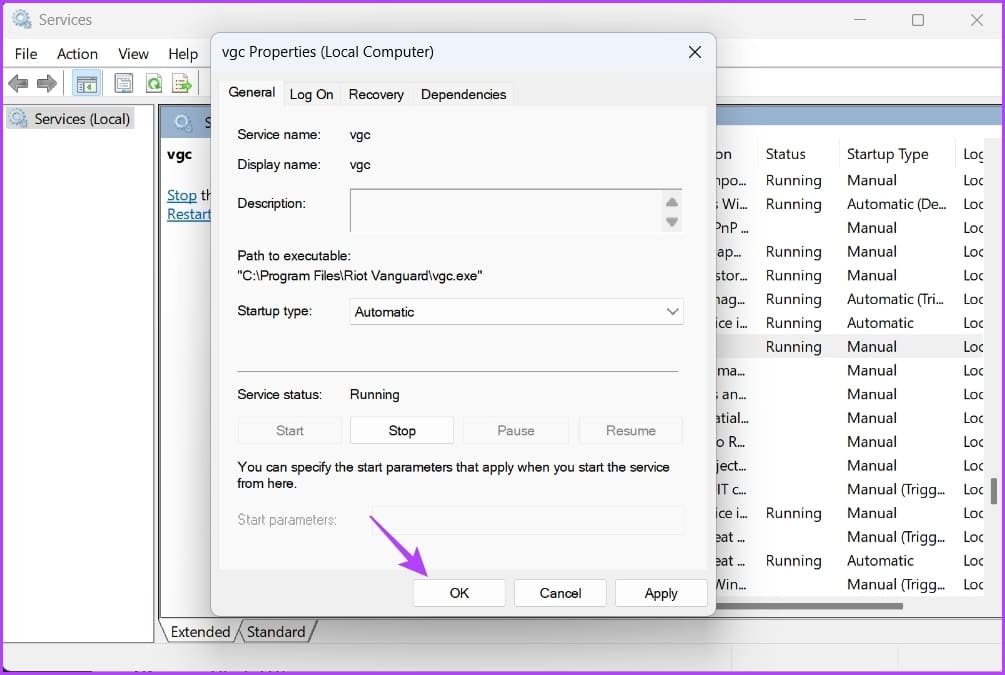
Task: Click the Cancel button
Action: pyautogui.click(x=560, y=593)
